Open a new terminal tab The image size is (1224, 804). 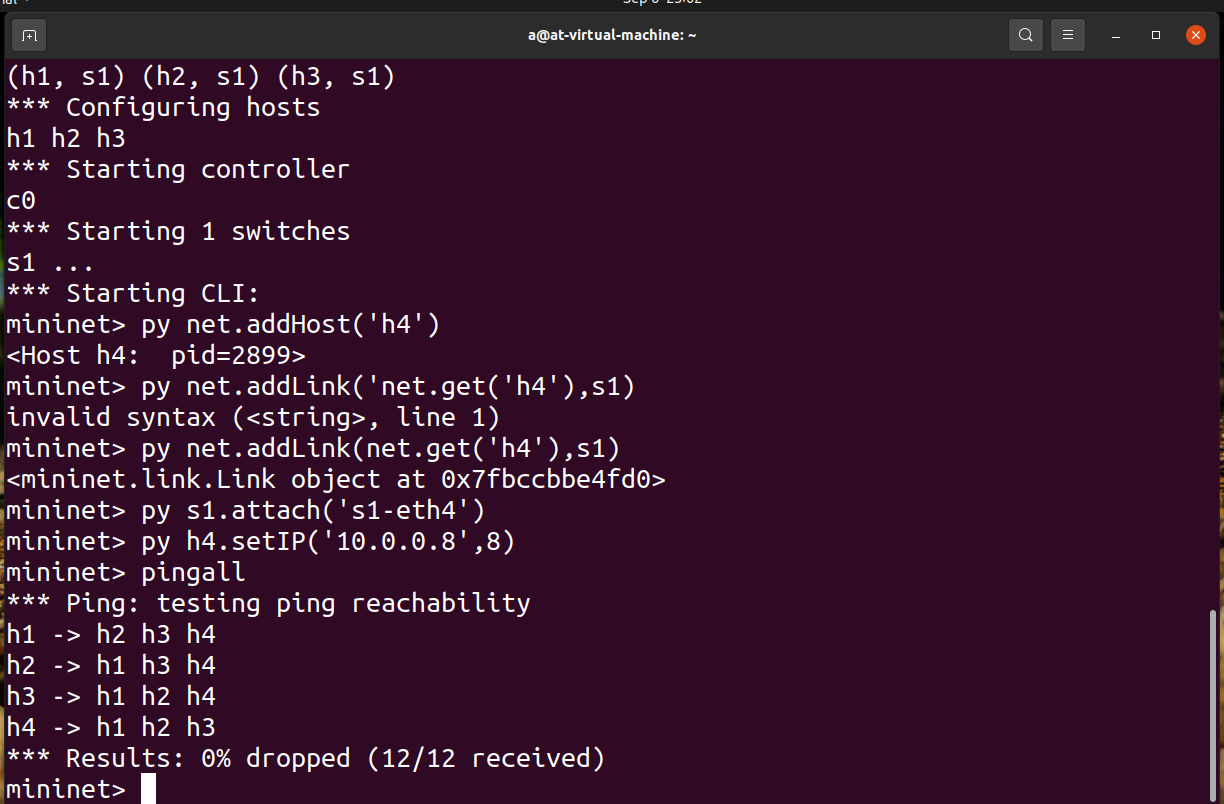coord(29,35)
